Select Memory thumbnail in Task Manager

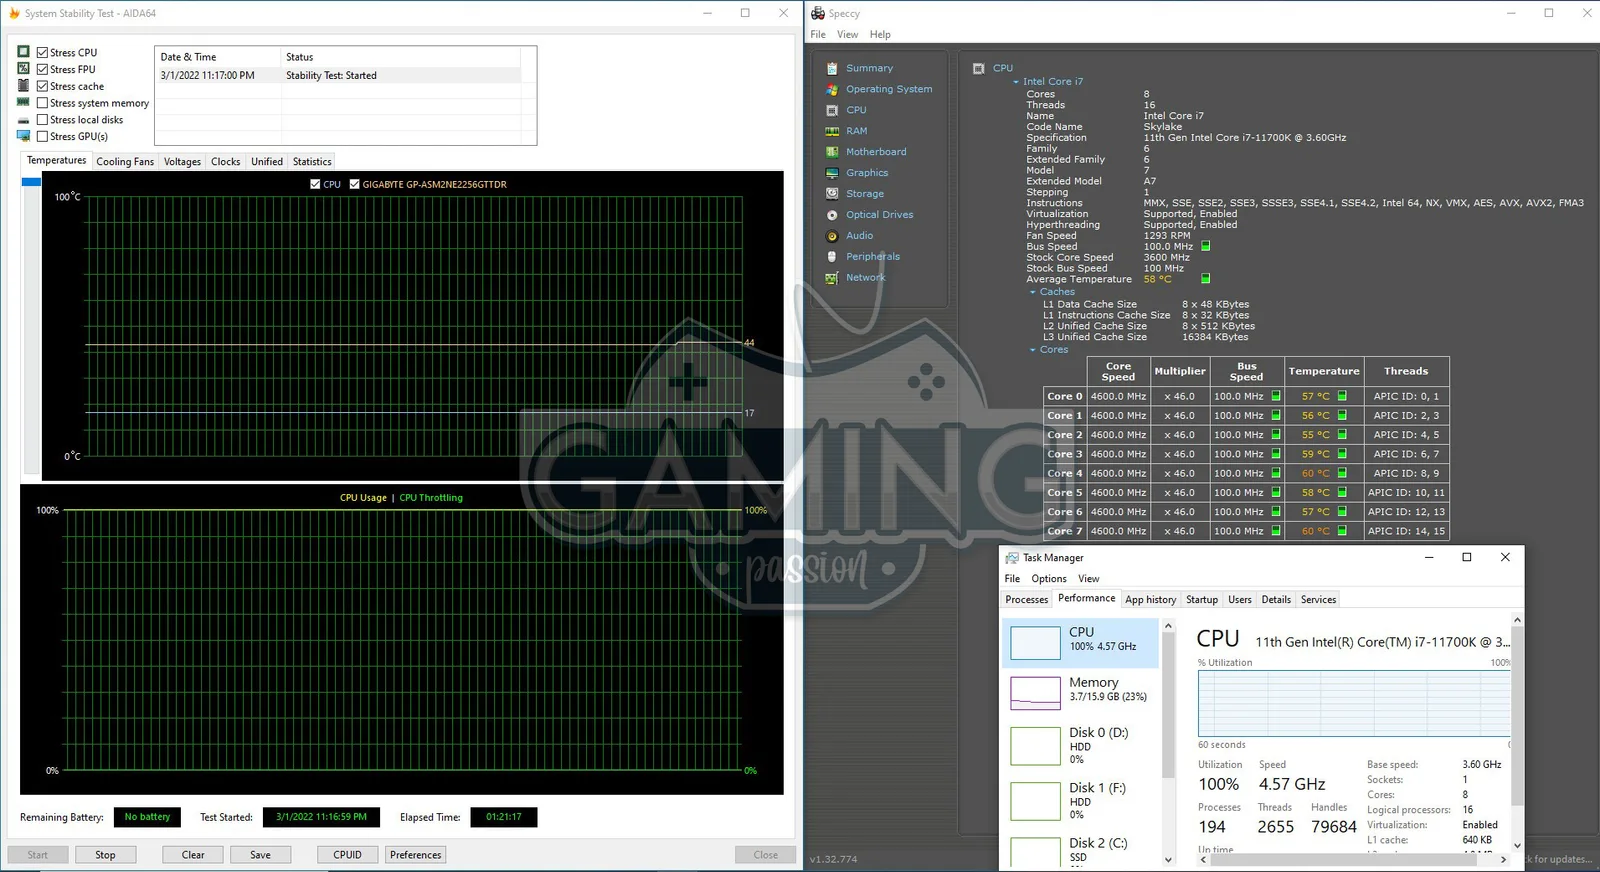point(1035,693)
